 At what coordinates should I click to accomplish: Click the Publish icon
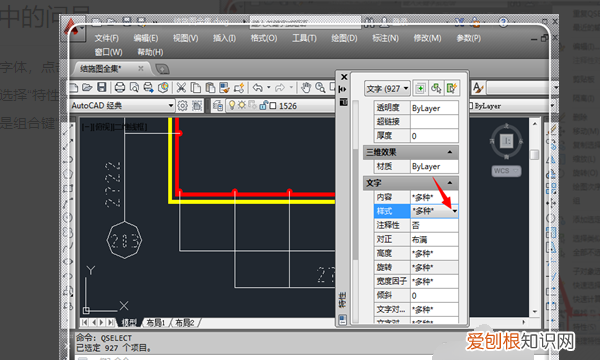(148, 88)
